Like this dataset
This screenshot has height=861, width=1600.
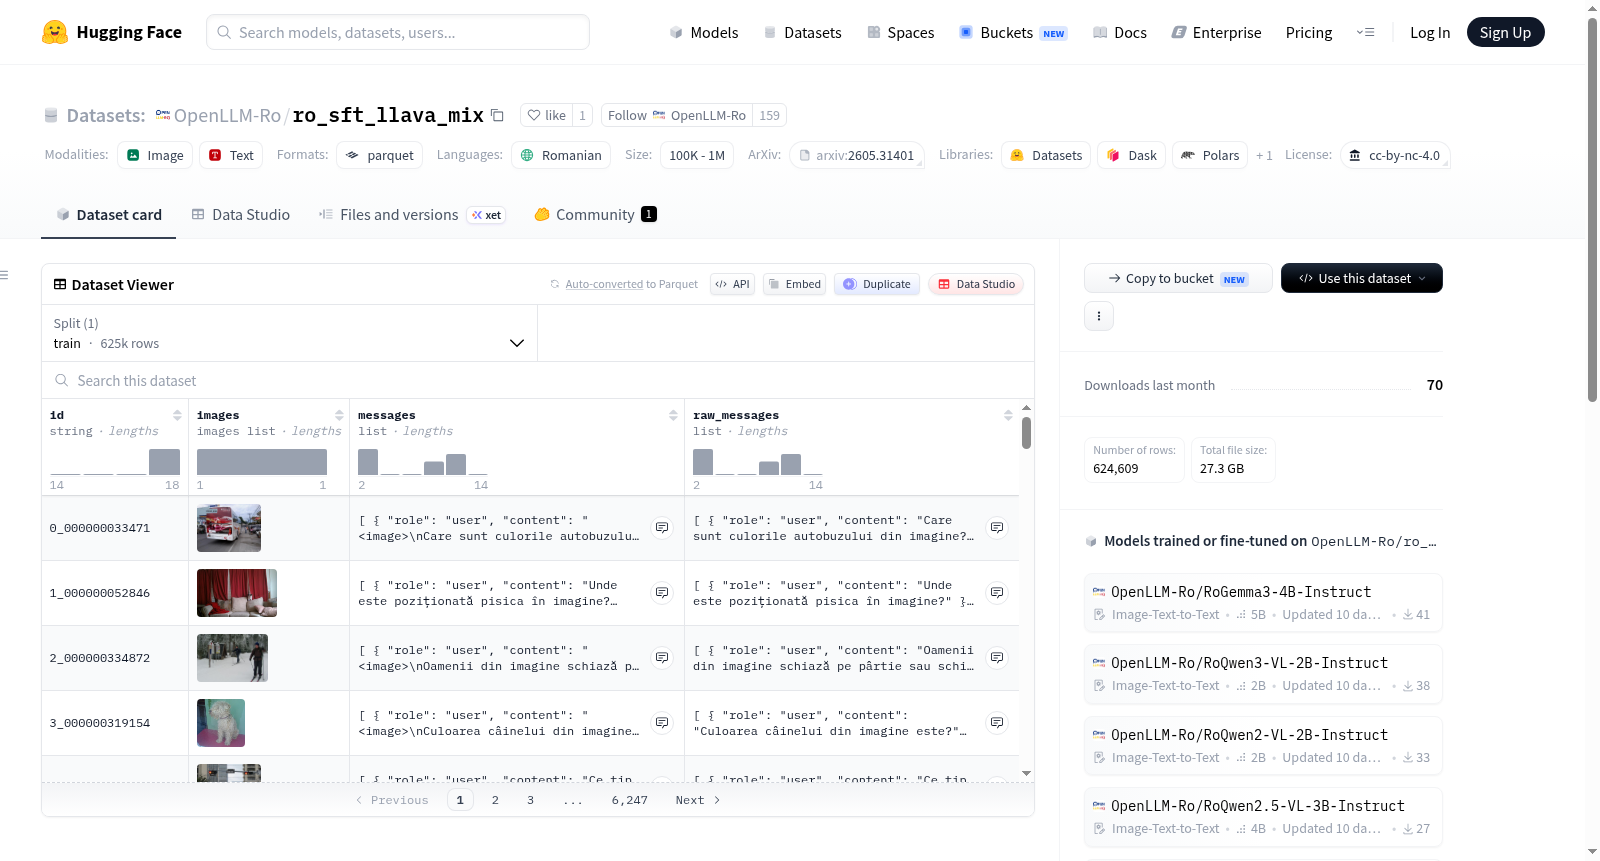(546, 115)
